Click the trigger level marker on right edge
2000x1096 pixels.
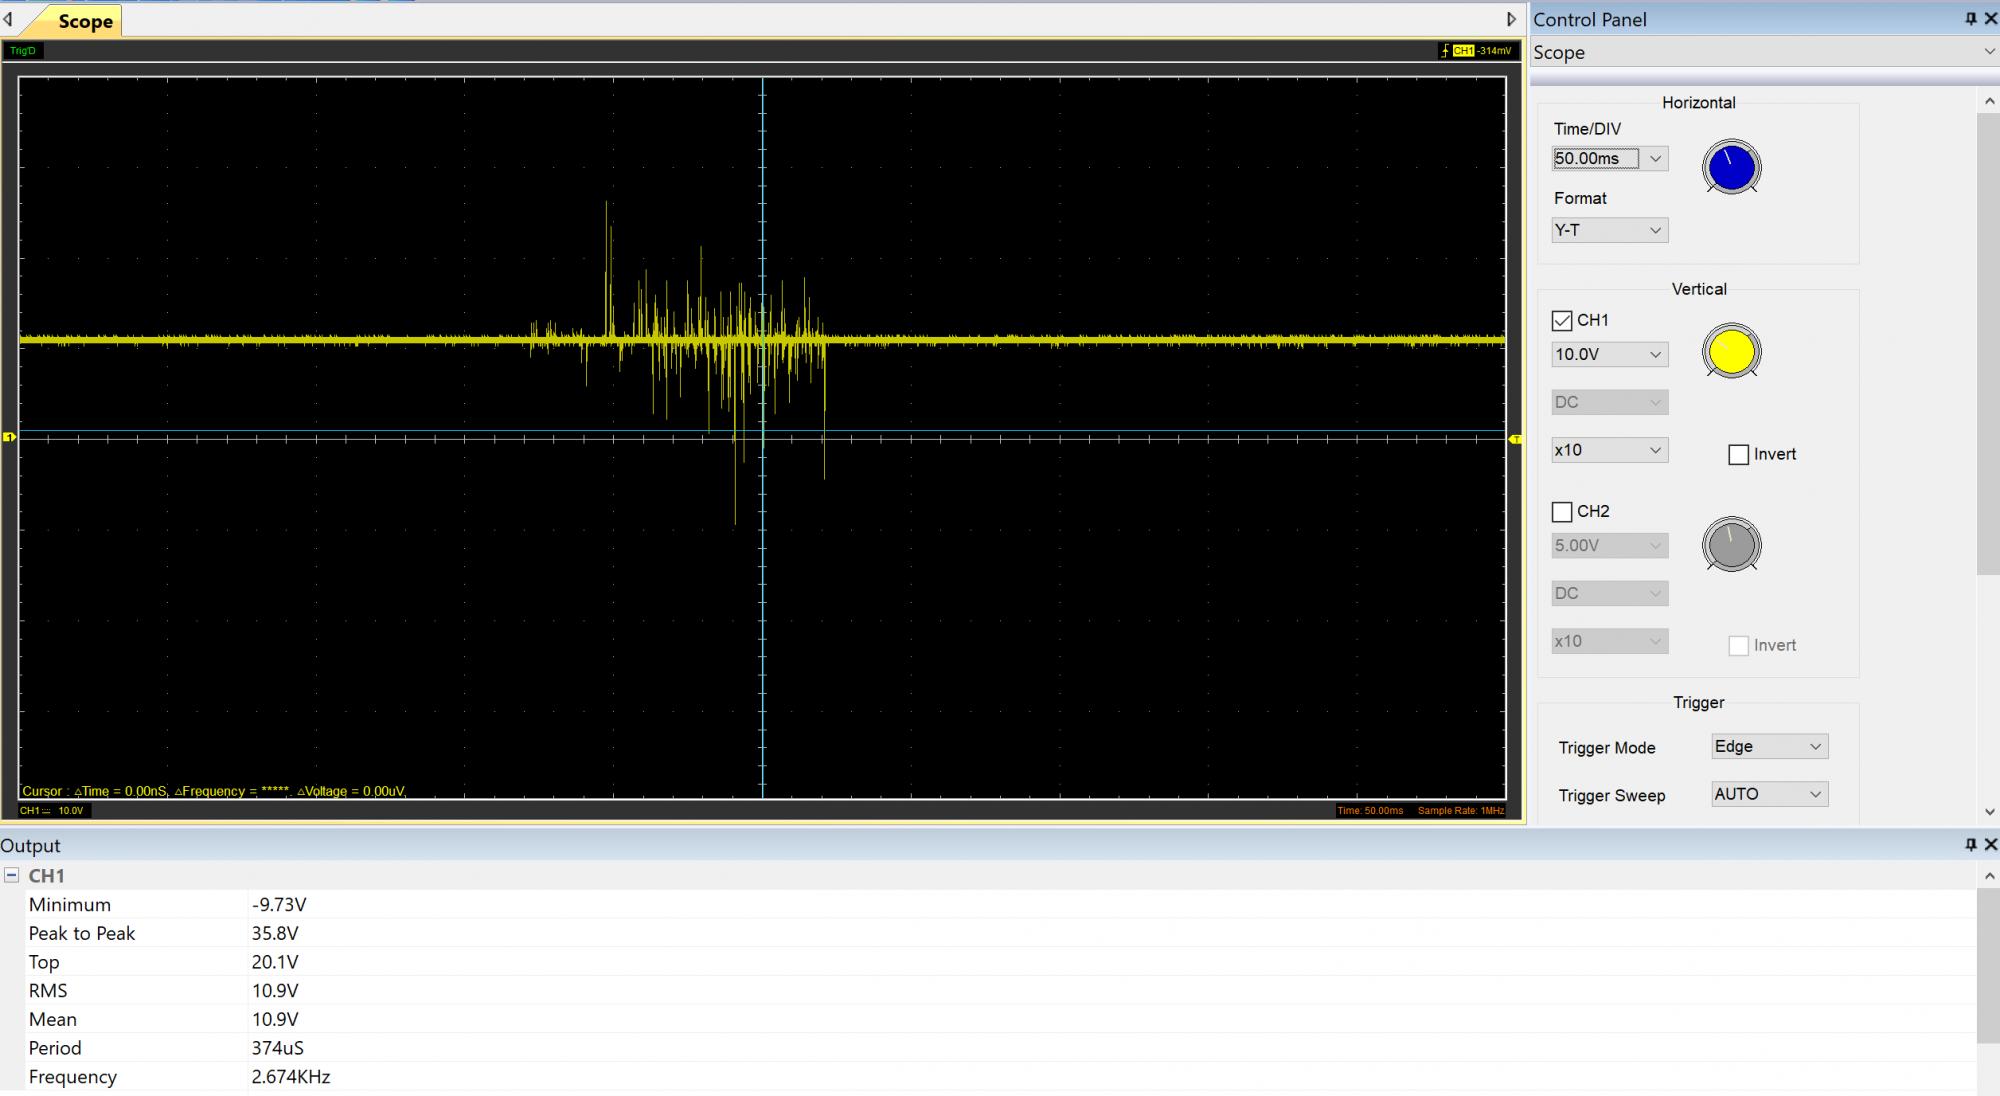1515,439
